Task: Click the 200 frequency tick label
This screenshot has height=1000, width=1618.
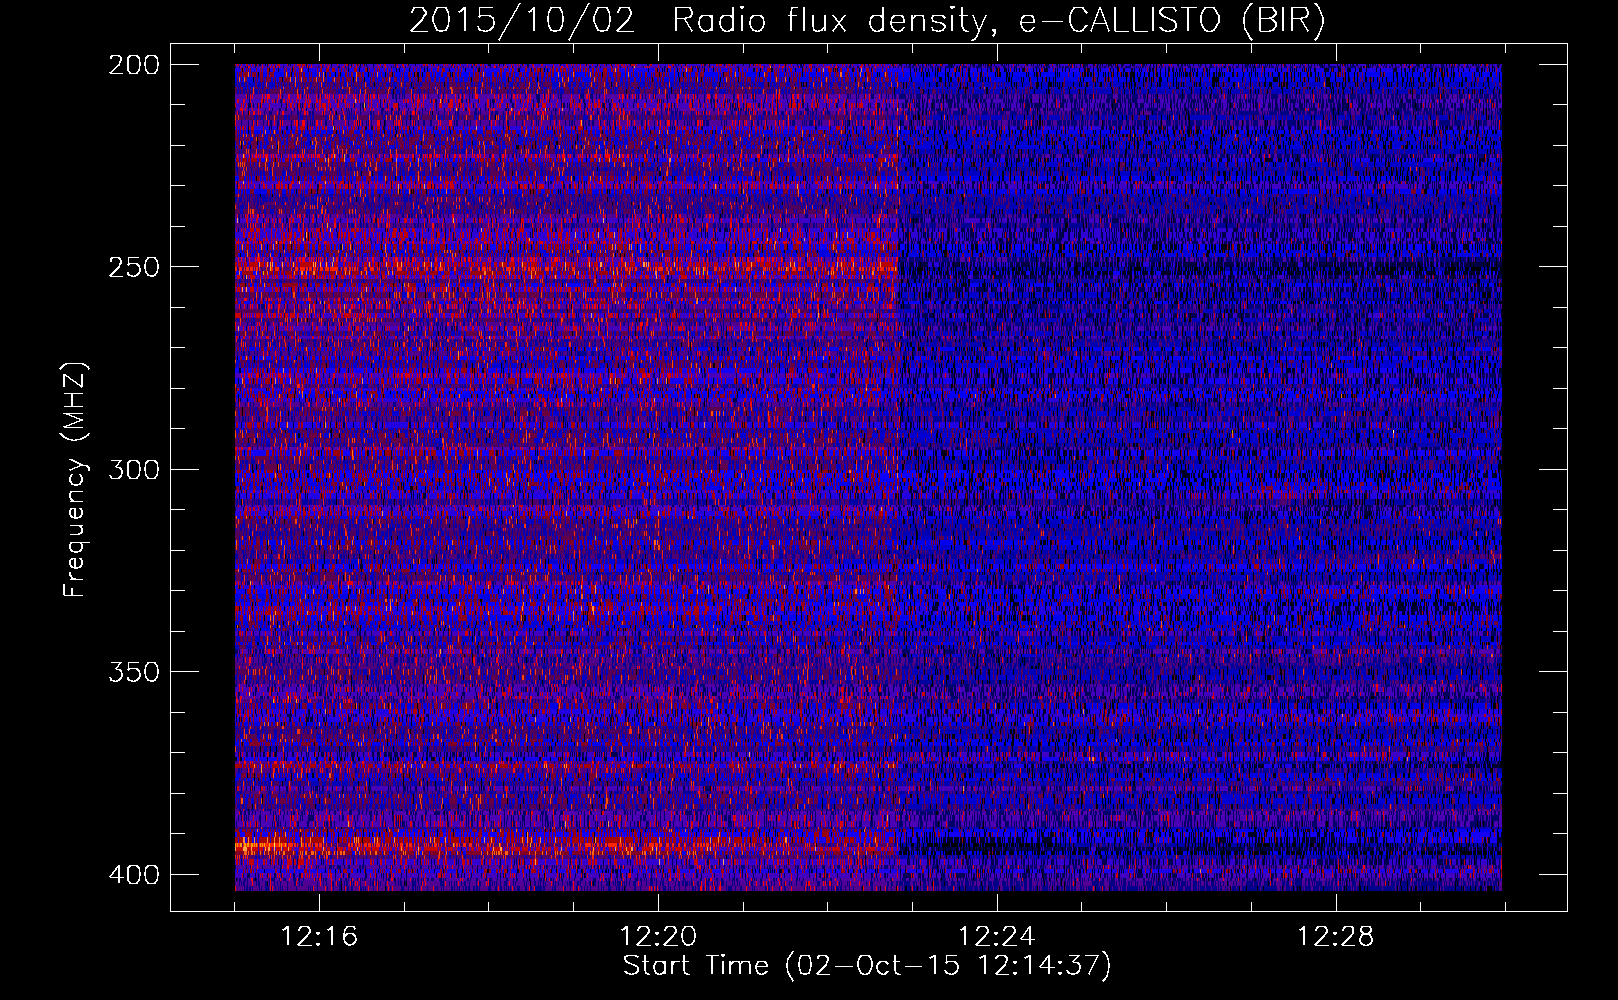Action: [133, 65]
